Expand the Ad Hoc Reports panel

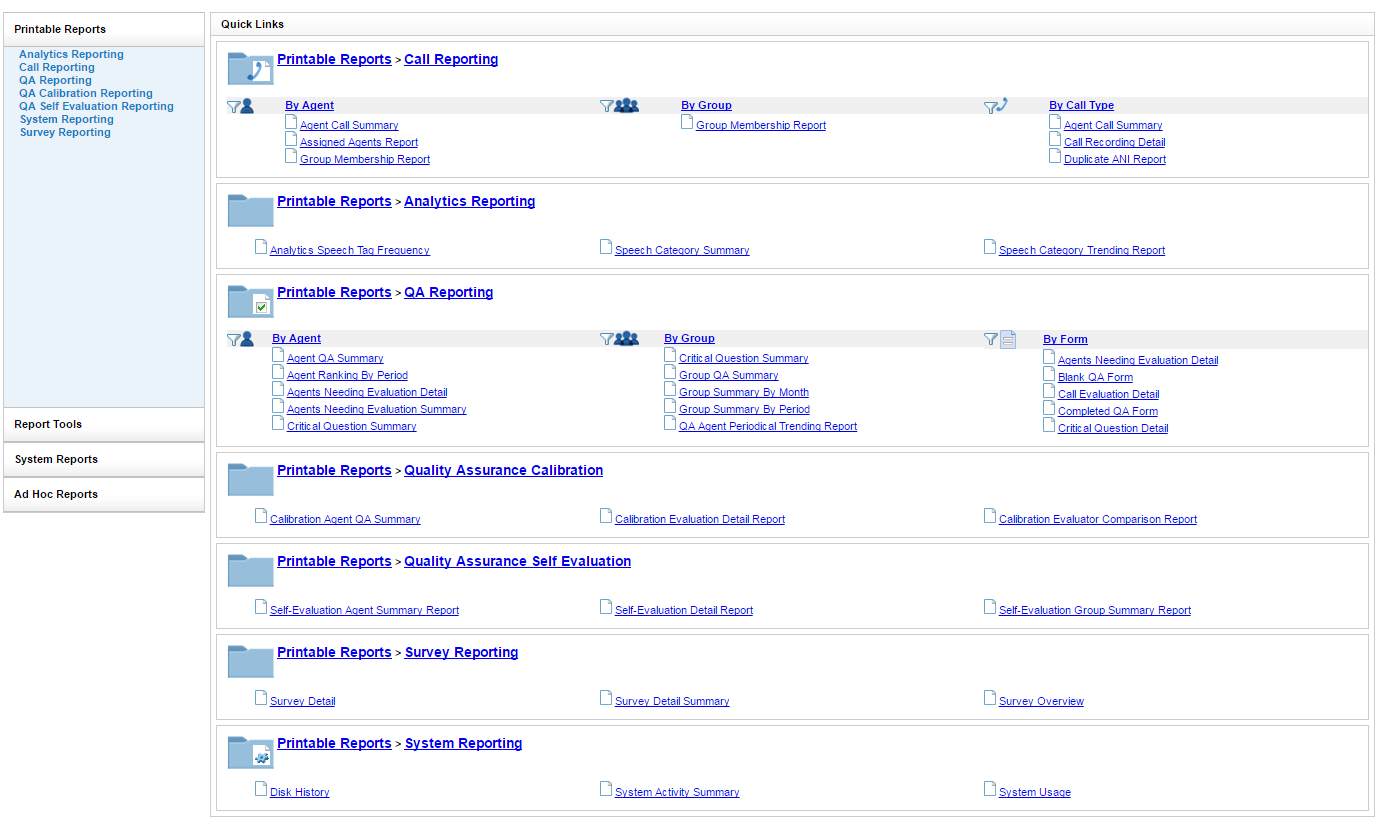tap(104, 495)
